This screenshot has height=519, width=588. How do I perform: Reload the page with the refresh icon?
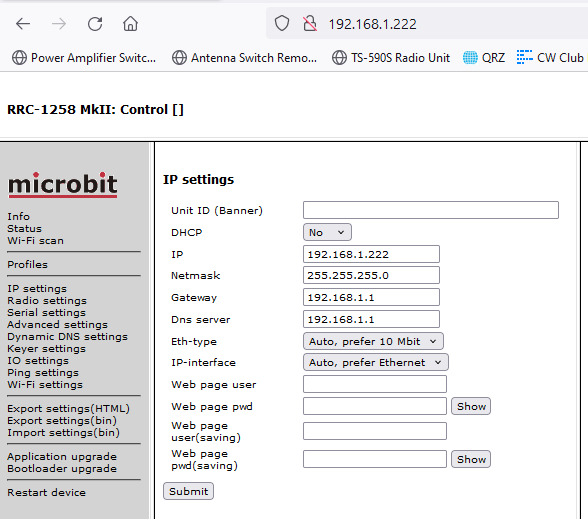coord(95,24)
